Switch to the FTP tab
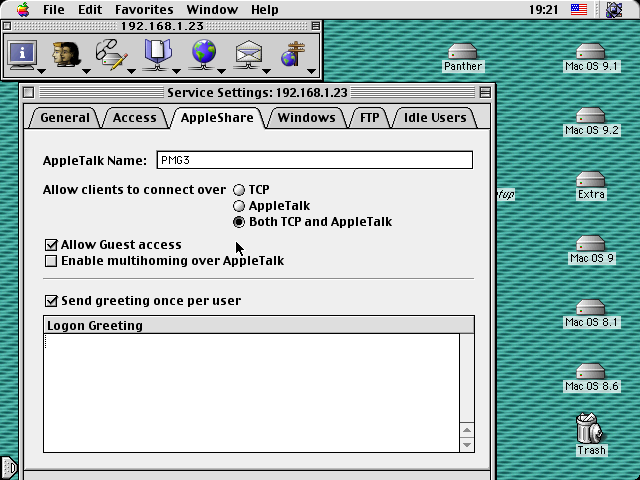This screenshot has height=480, width=640. tap(369, 118)
